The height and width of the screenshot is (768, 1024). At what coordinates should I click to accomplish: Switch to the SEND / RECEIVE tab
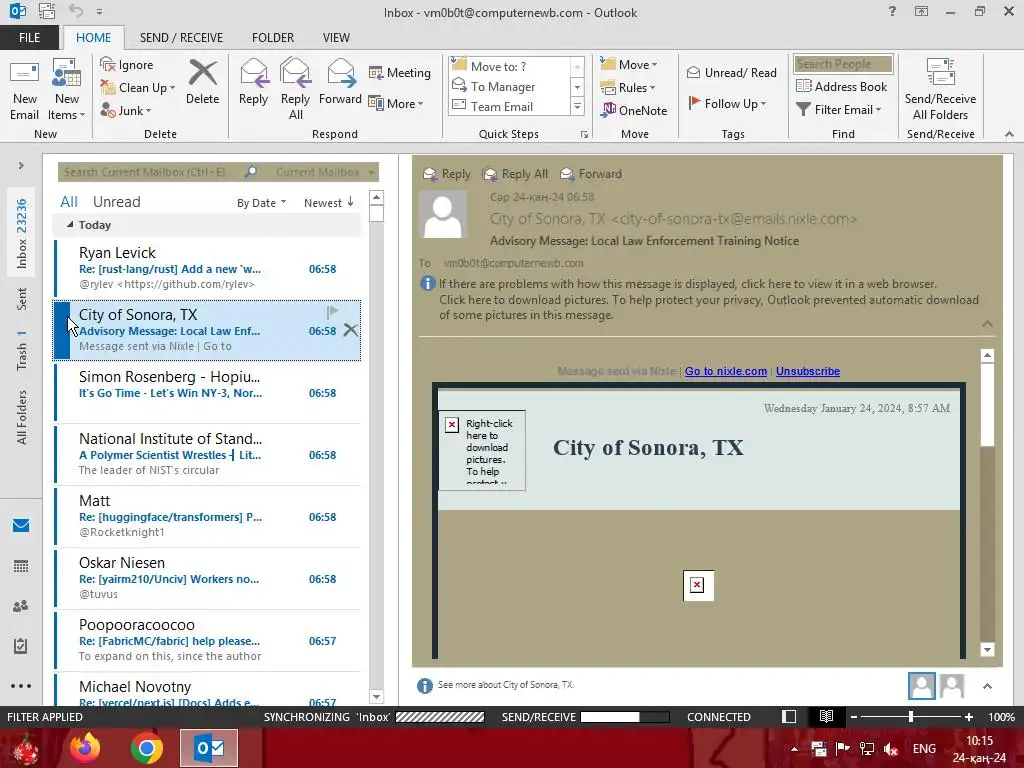tap(181, 38)
